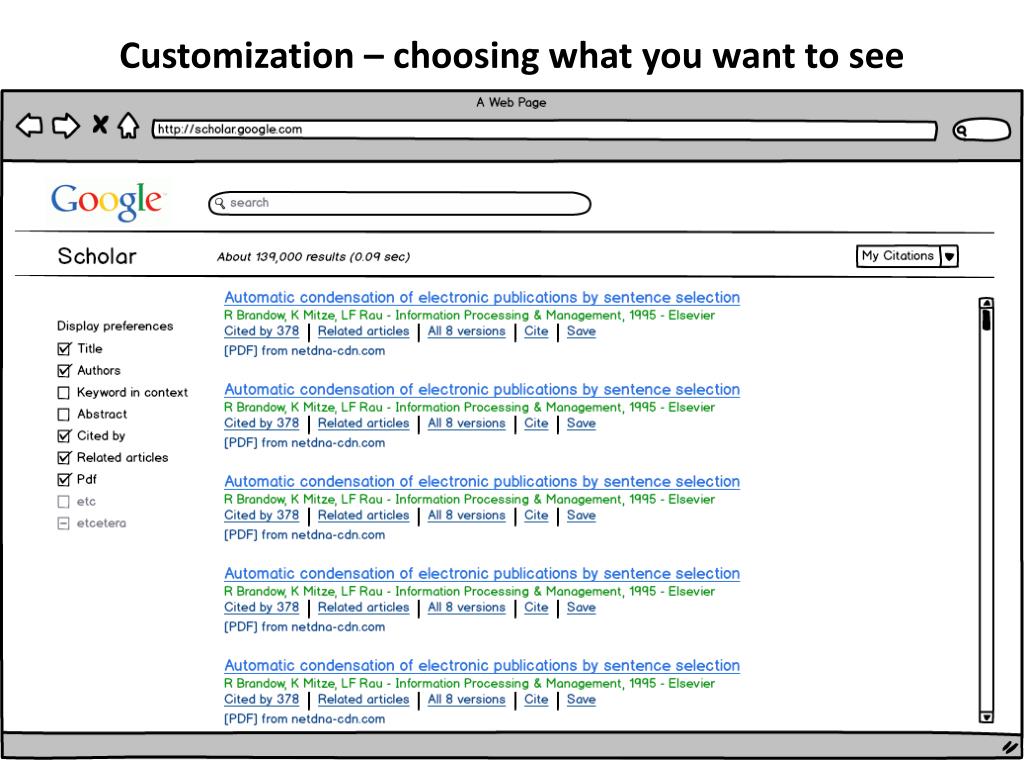Toggle the Cited by checkbox
The height and width of the screenshot is (768, 1024).
[63, 436]
